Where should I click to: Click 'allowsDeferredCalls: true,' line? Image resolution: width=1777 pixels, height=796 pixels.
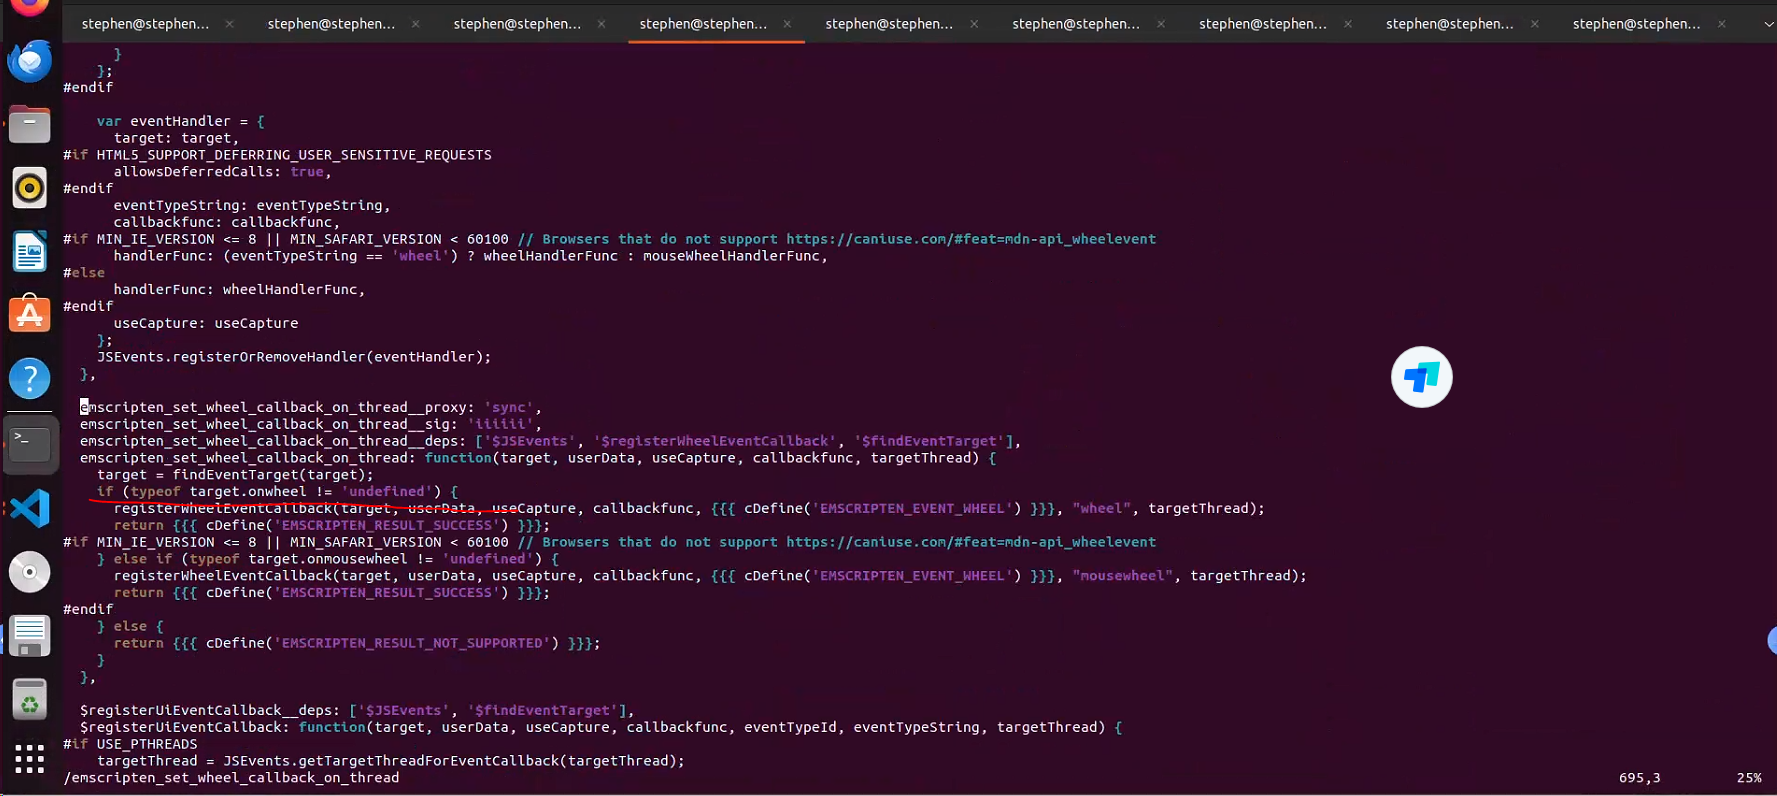point(222,172)
